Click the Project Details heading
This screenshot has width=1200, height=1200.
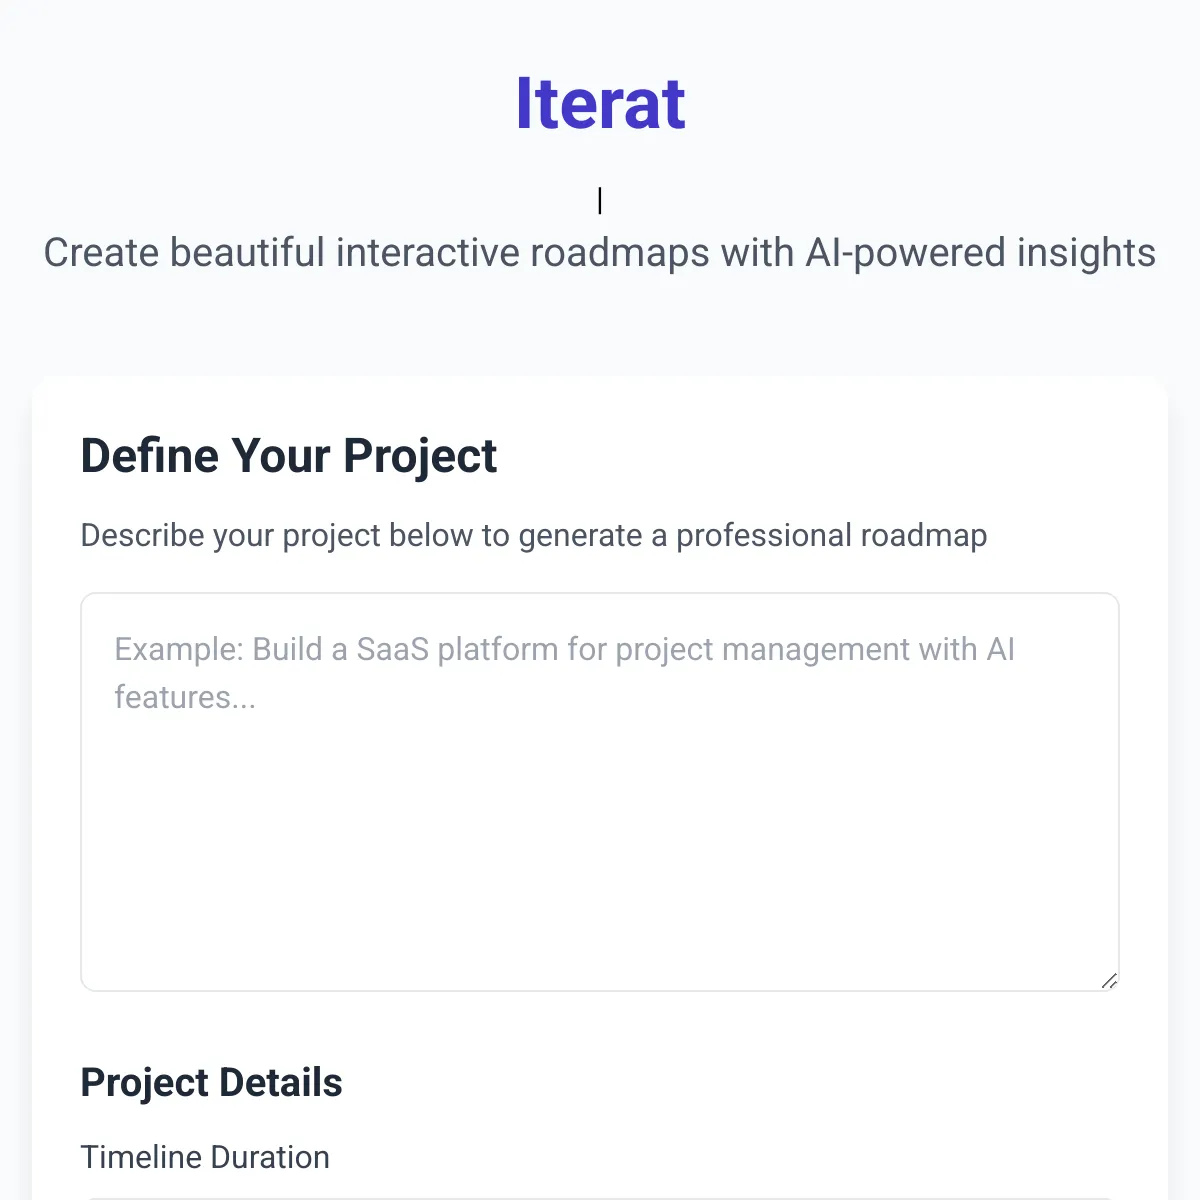coord(211,1083)
